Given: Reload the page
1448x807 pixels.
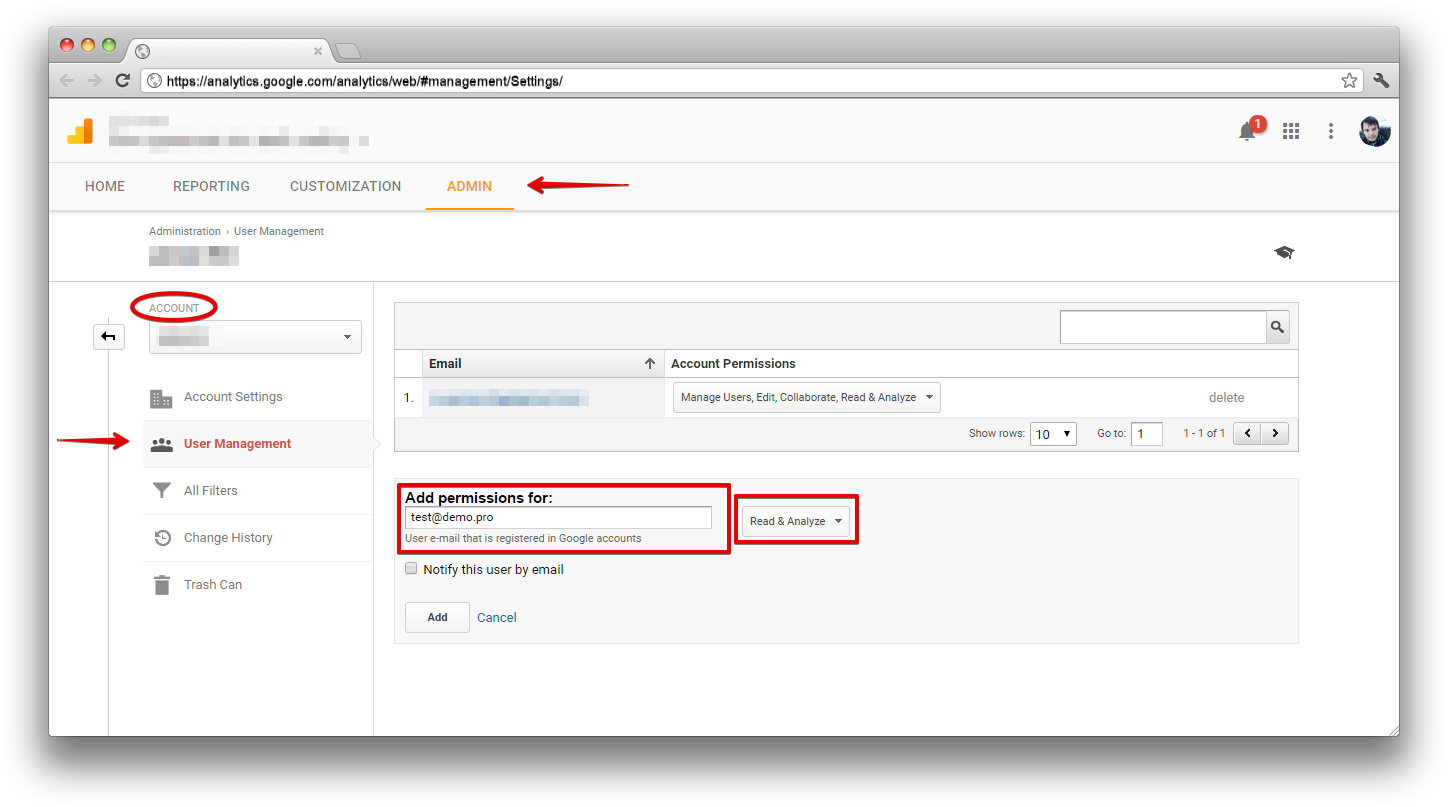Looking at the screenshot, I should [123, 81].
